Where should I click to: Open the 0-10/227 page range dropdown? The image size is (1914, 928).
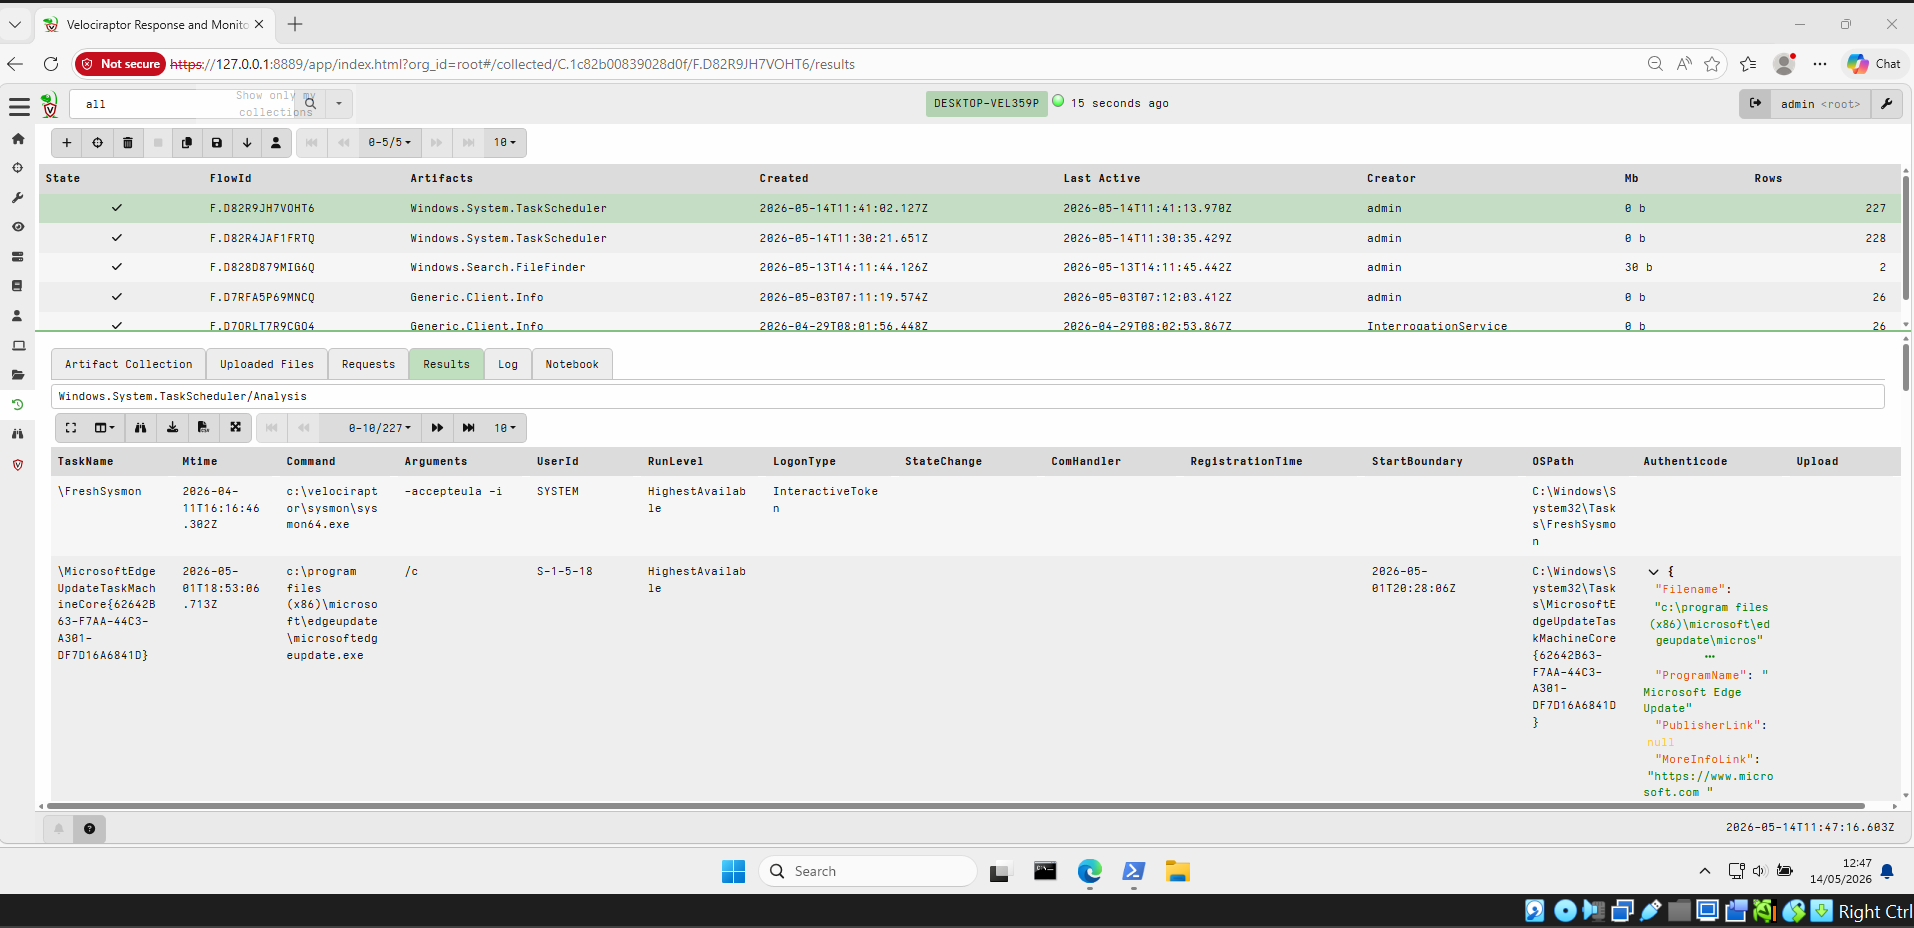(x=379, y=428)
